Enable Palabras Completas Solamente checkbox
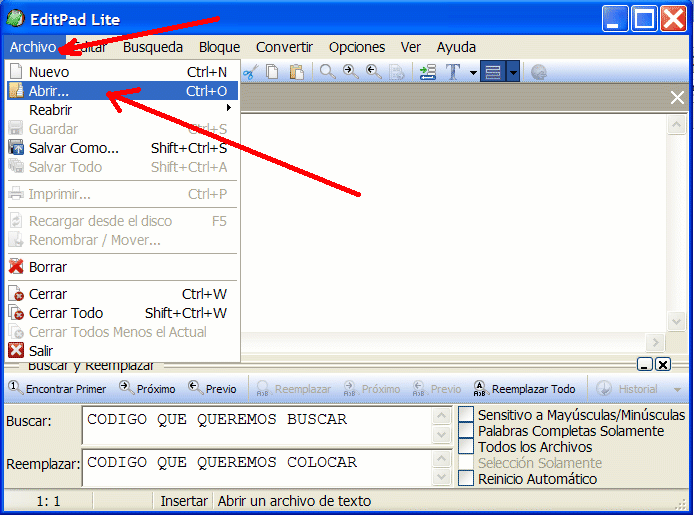The image size is (694, 515). click(x=466, y=430)
